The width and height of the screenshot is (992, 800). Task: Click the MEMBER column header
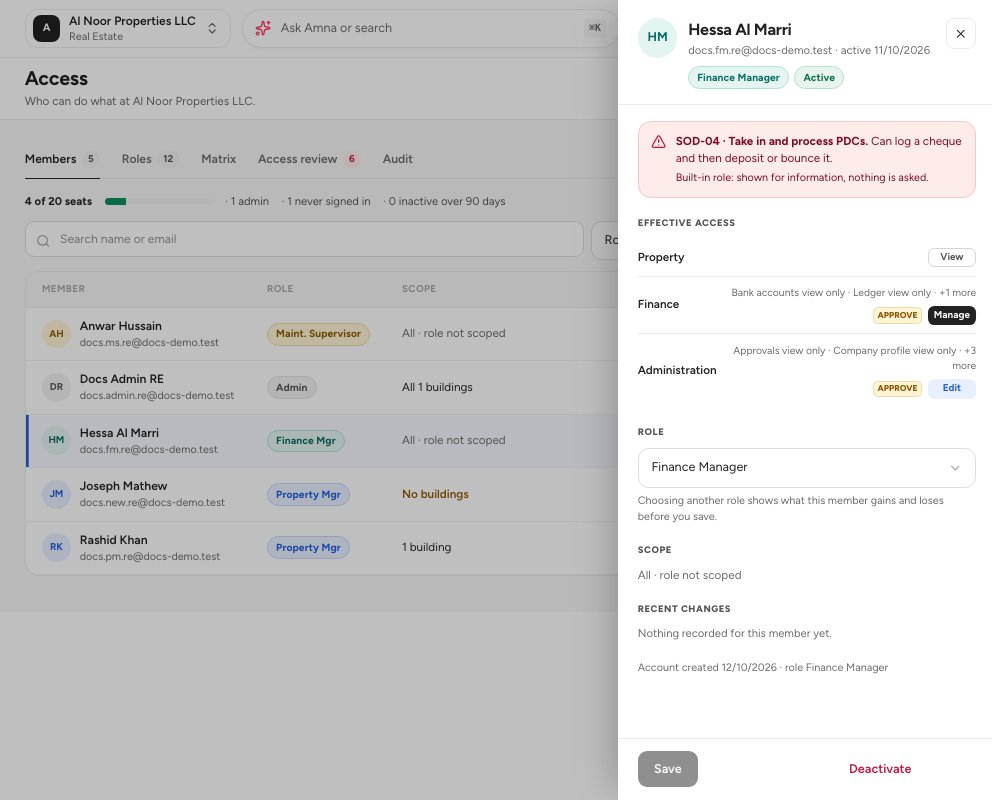coord(63,288)
